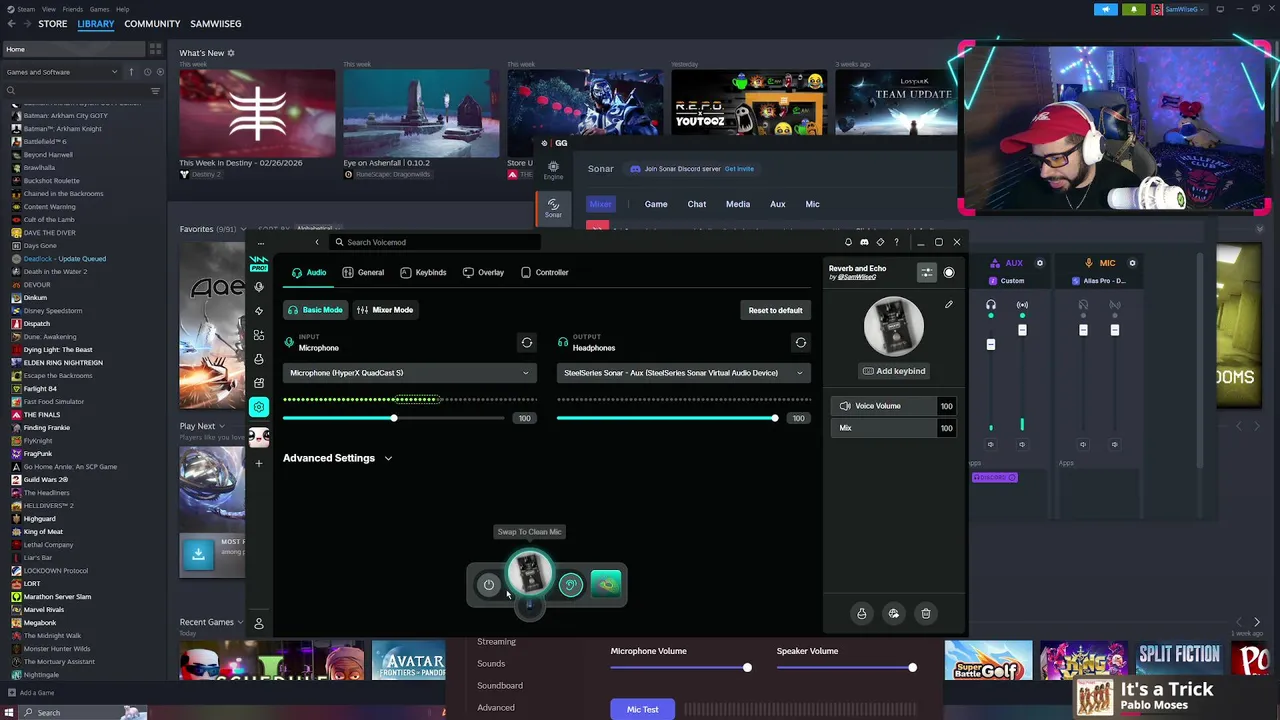Image resolution: width=1280 pixels, height=720 pixels.
Task: Toggle hear myself ear button in widget
Action: pyautogui.click(x=570, y=585)
